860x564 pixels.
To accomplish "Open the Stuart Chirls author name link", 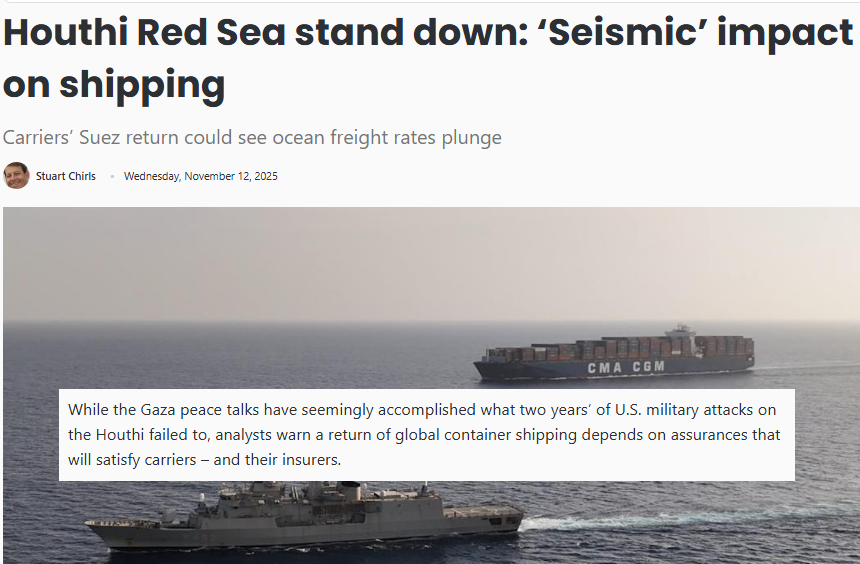I will [66, 177].
